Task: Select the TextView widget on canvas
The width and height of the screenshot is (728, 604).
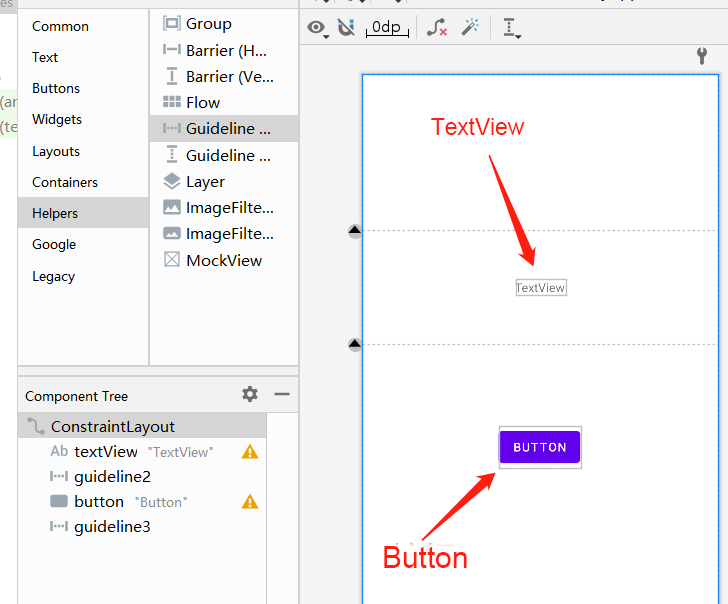Action: coord(541,288)
